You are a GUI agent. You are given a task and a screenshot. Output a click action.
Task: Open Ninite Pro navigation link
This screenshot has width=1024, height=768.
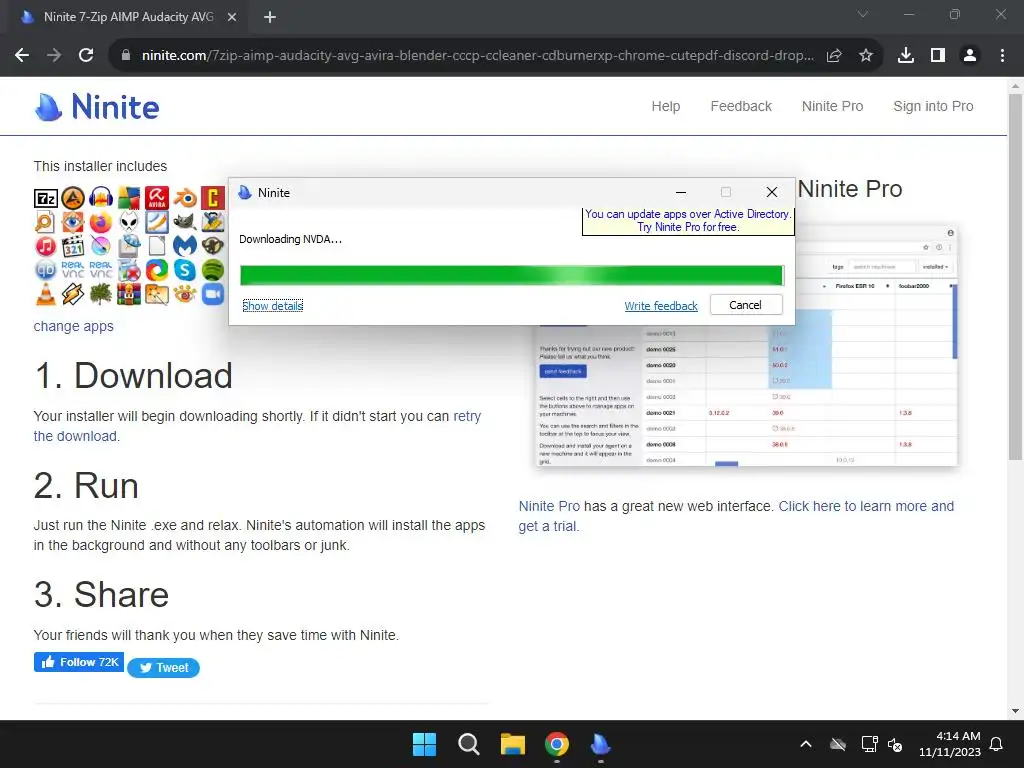coord(833,106)
